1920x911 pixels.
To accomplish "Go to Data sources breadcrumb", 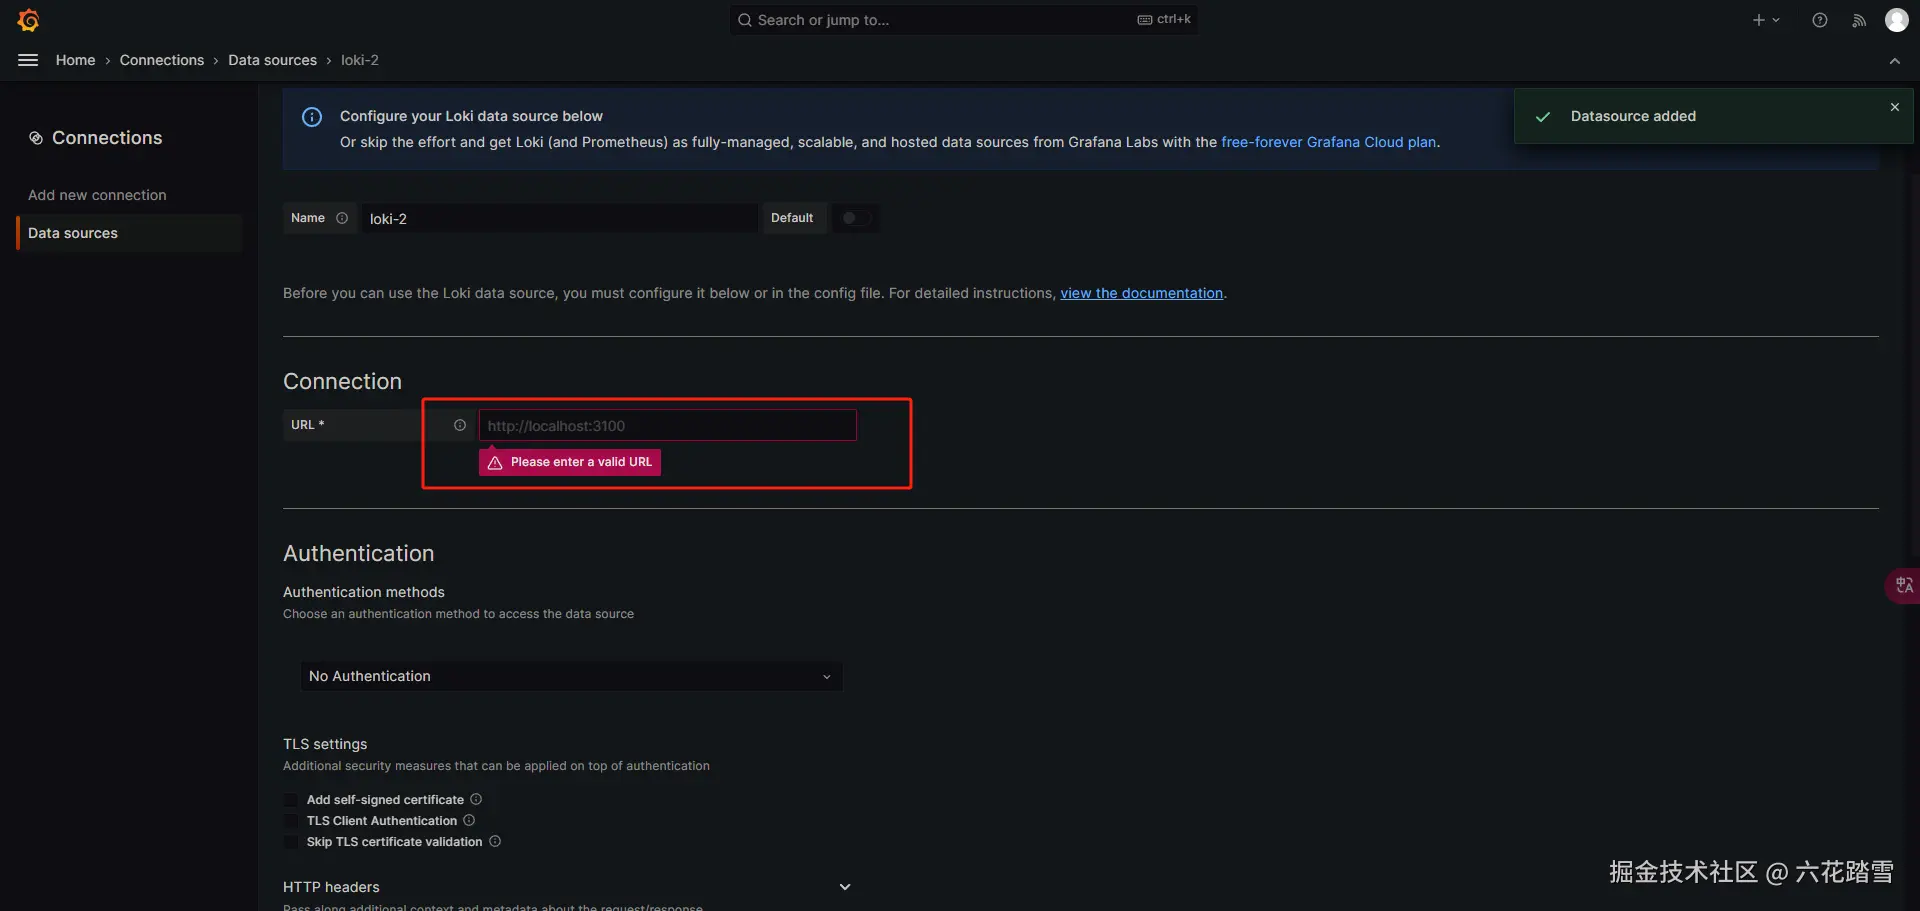I will pyautogui.click(x=272, y=60).
